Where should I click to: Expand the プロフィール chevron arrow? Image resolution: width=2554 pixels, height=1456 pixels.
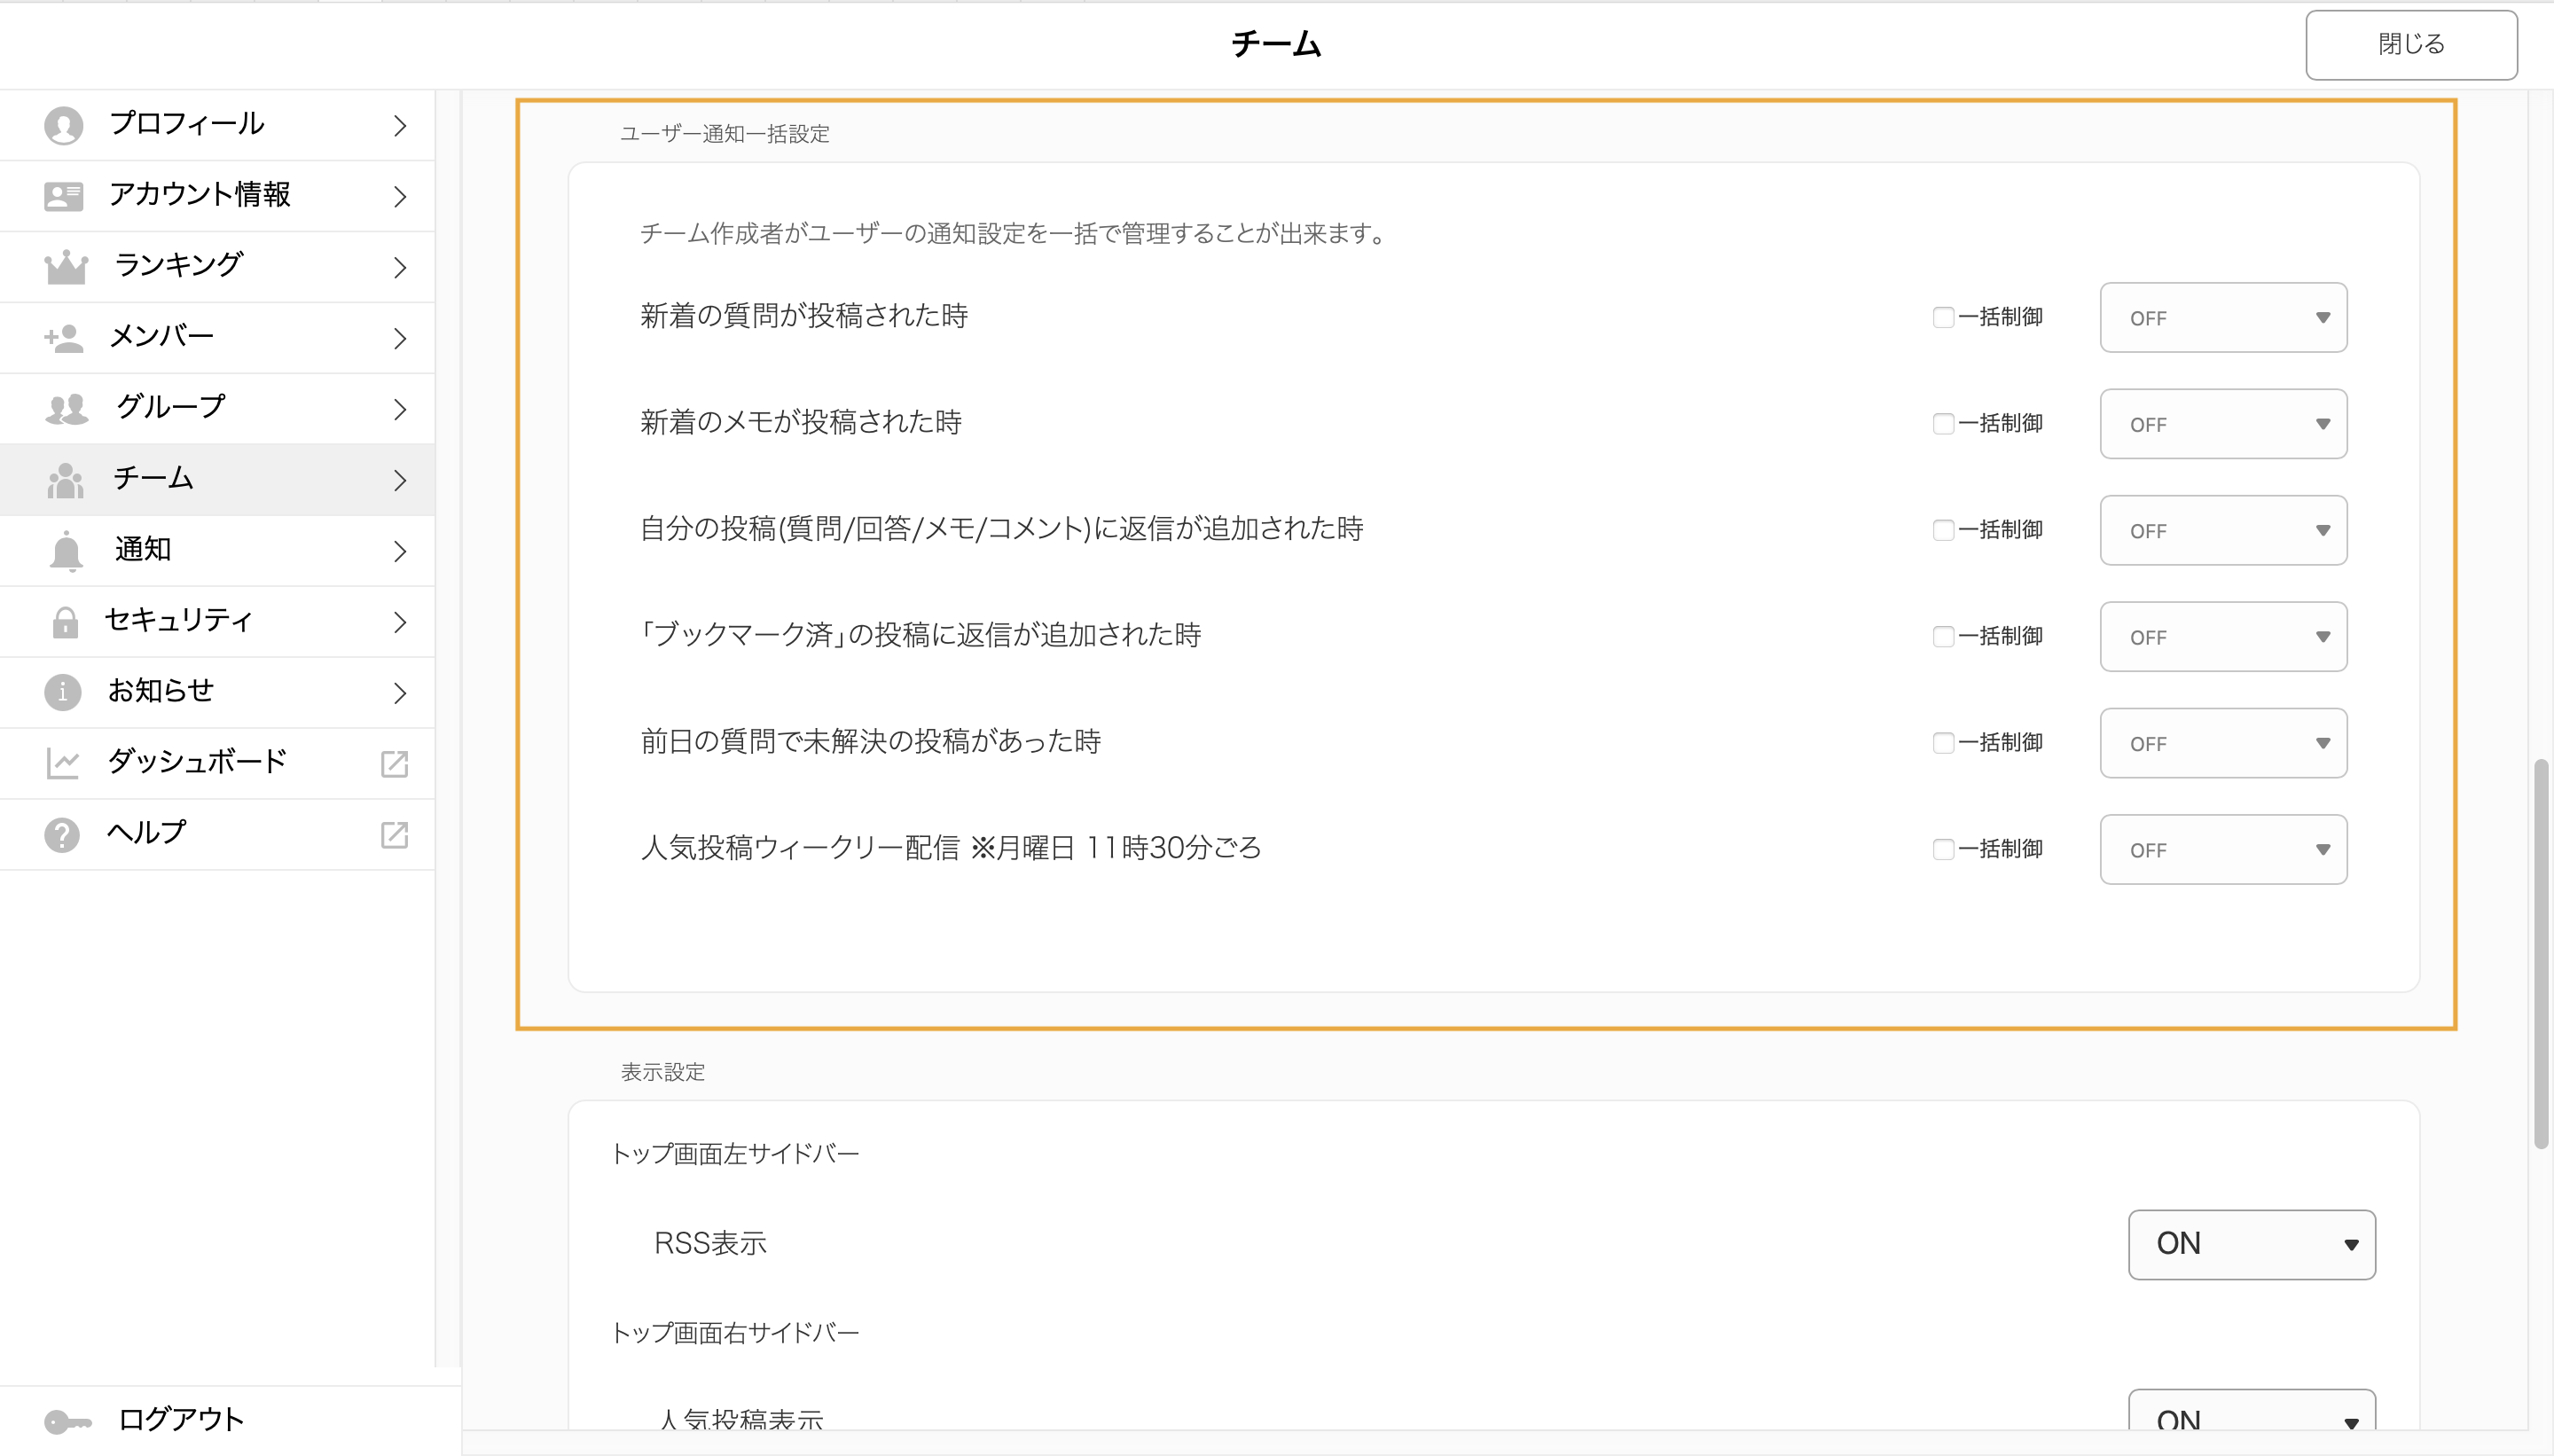(400, 126)
